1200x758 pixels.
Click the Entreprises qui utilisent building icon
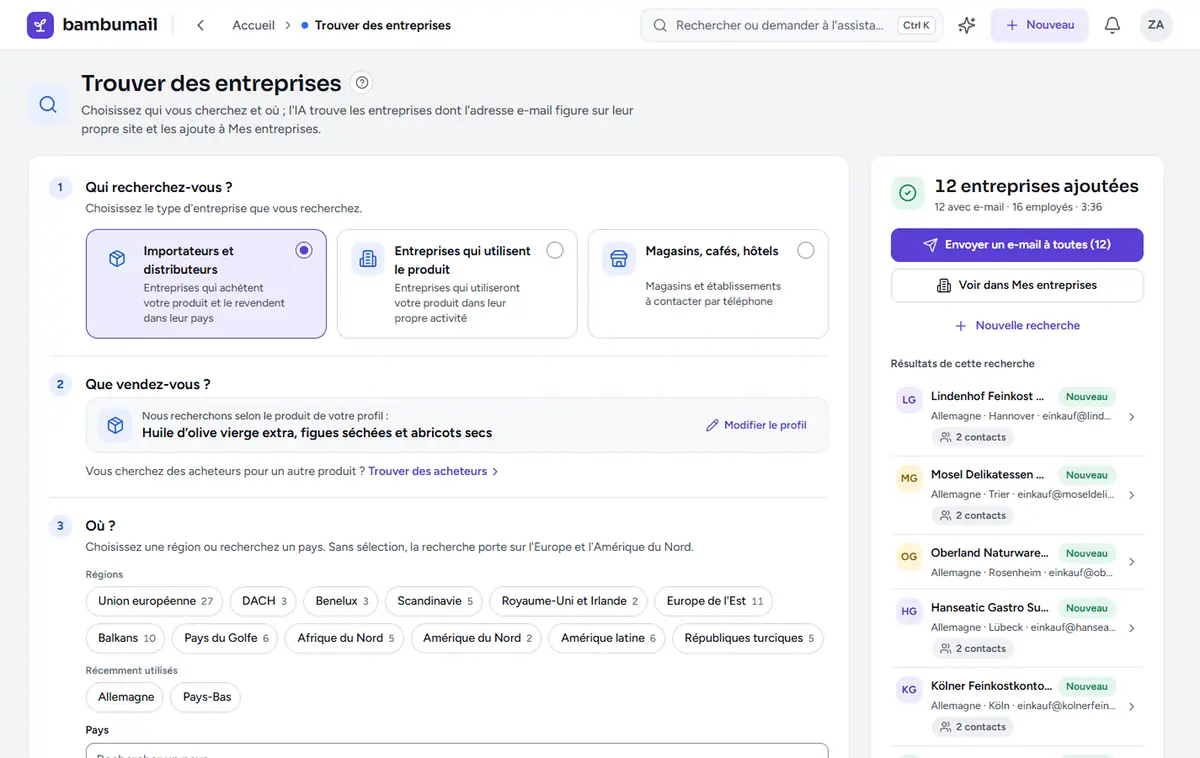[368, 259]
